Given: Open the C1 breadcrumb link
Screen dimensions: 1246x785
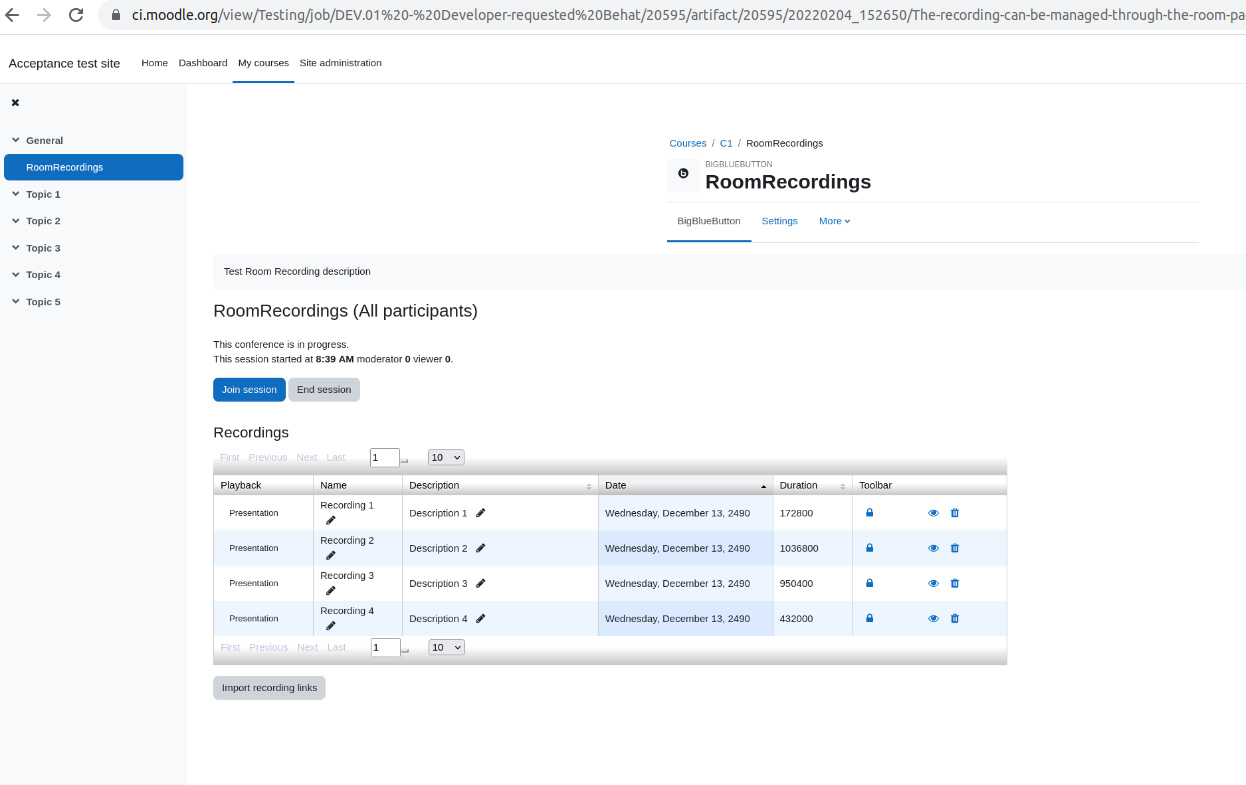Looking at the screenshot, I should click(726, 143).
